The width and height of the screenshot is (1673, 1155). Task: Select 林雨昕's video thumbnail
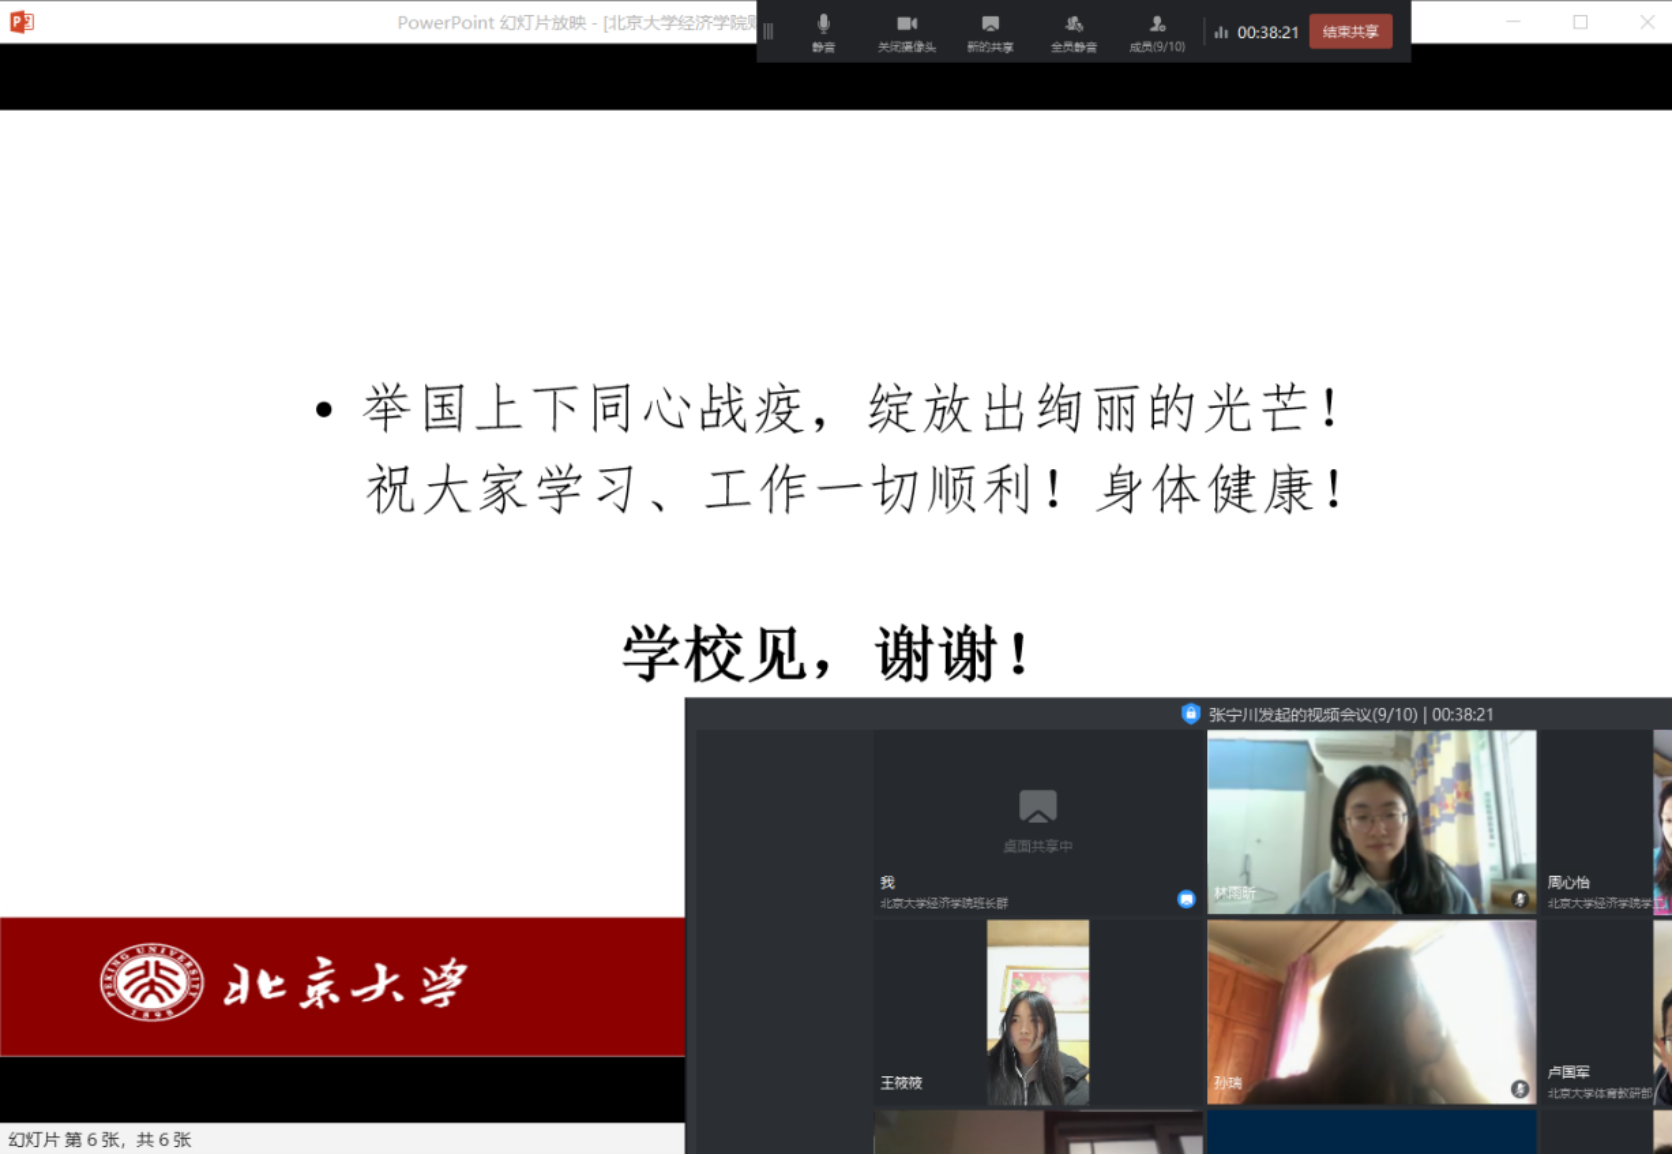[1370, 821]
